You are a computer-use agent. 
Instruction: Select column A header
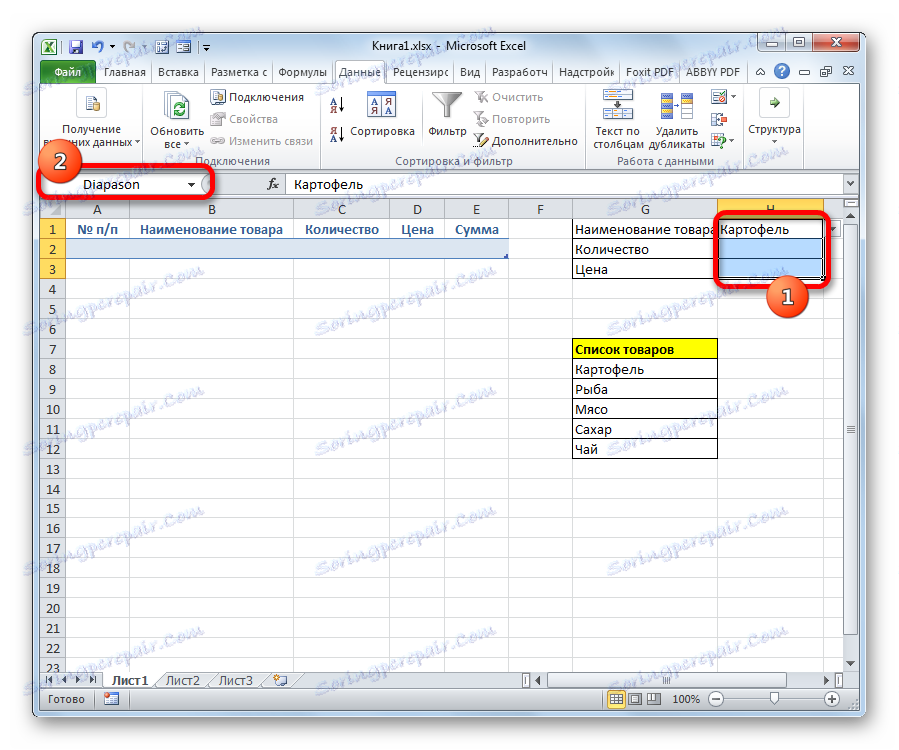(x=97, y=210)
